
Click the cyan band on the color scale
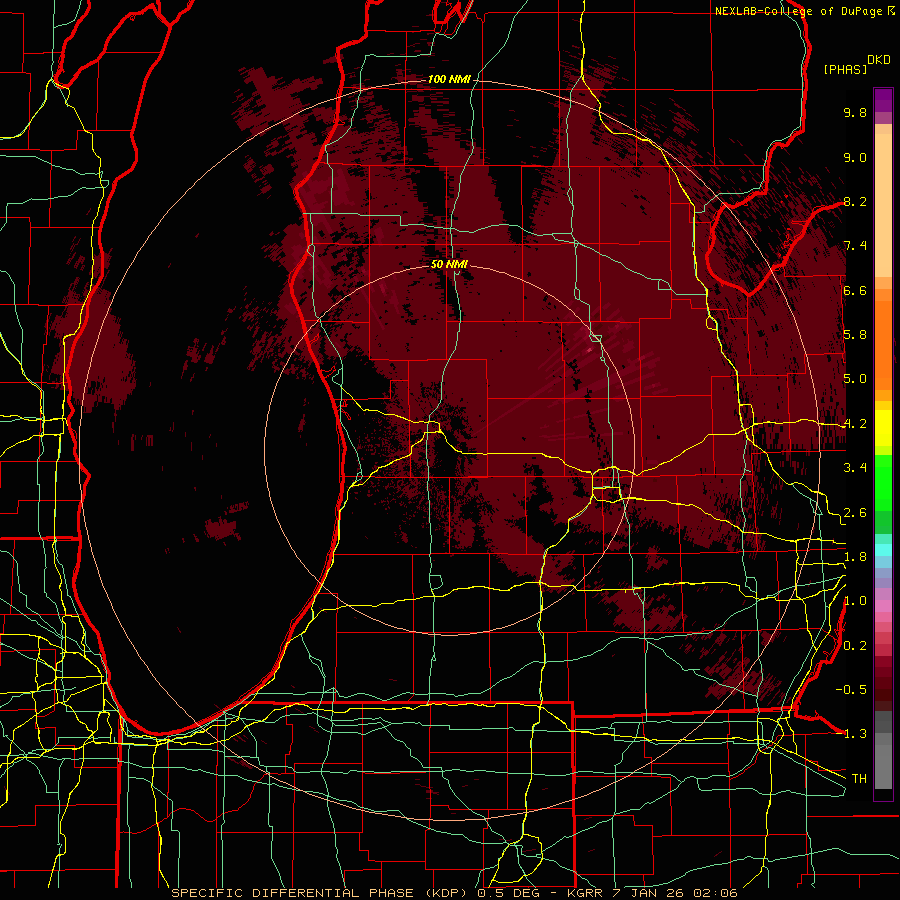point(883,549)
